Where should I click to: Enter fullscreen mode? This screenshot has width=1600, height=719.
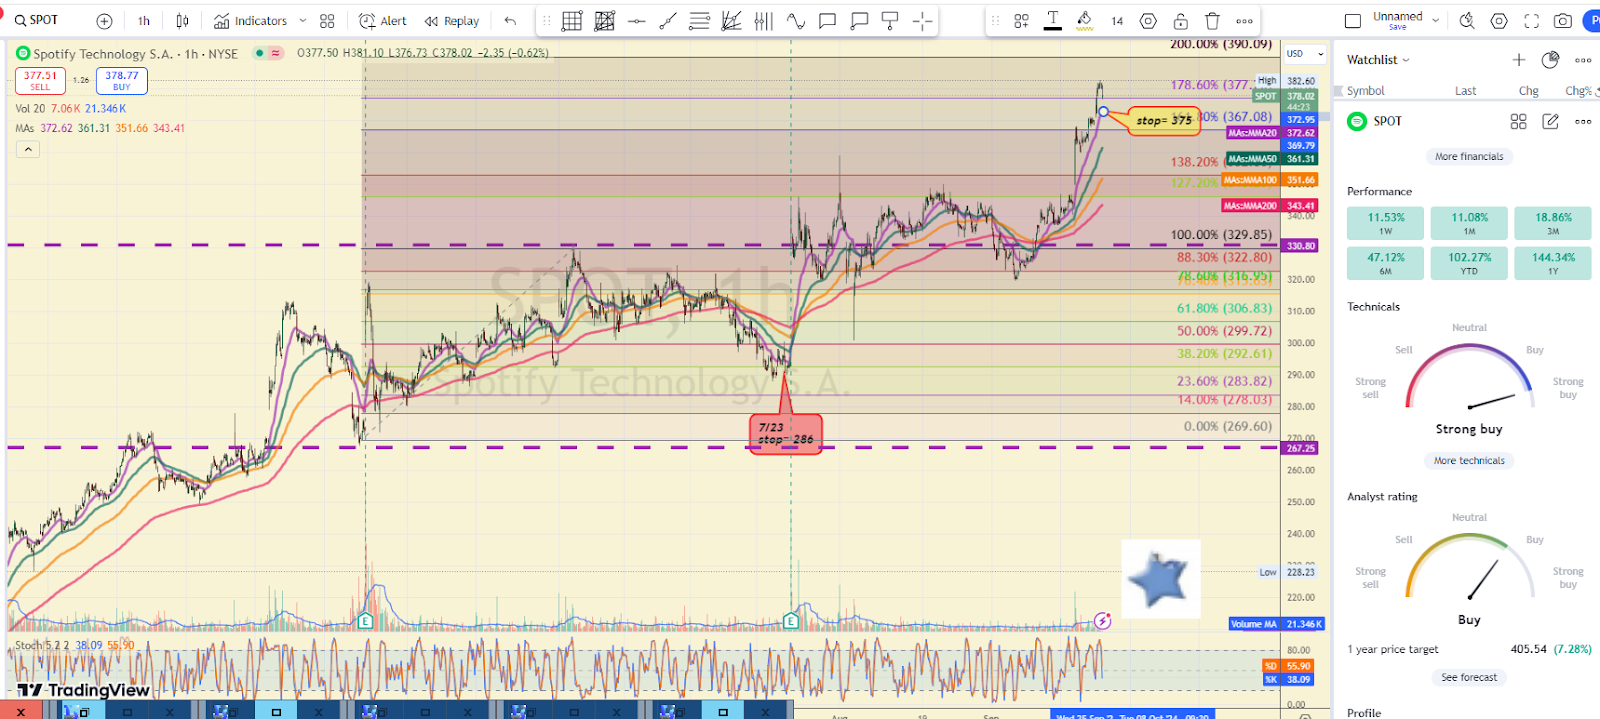[1531, 21]
